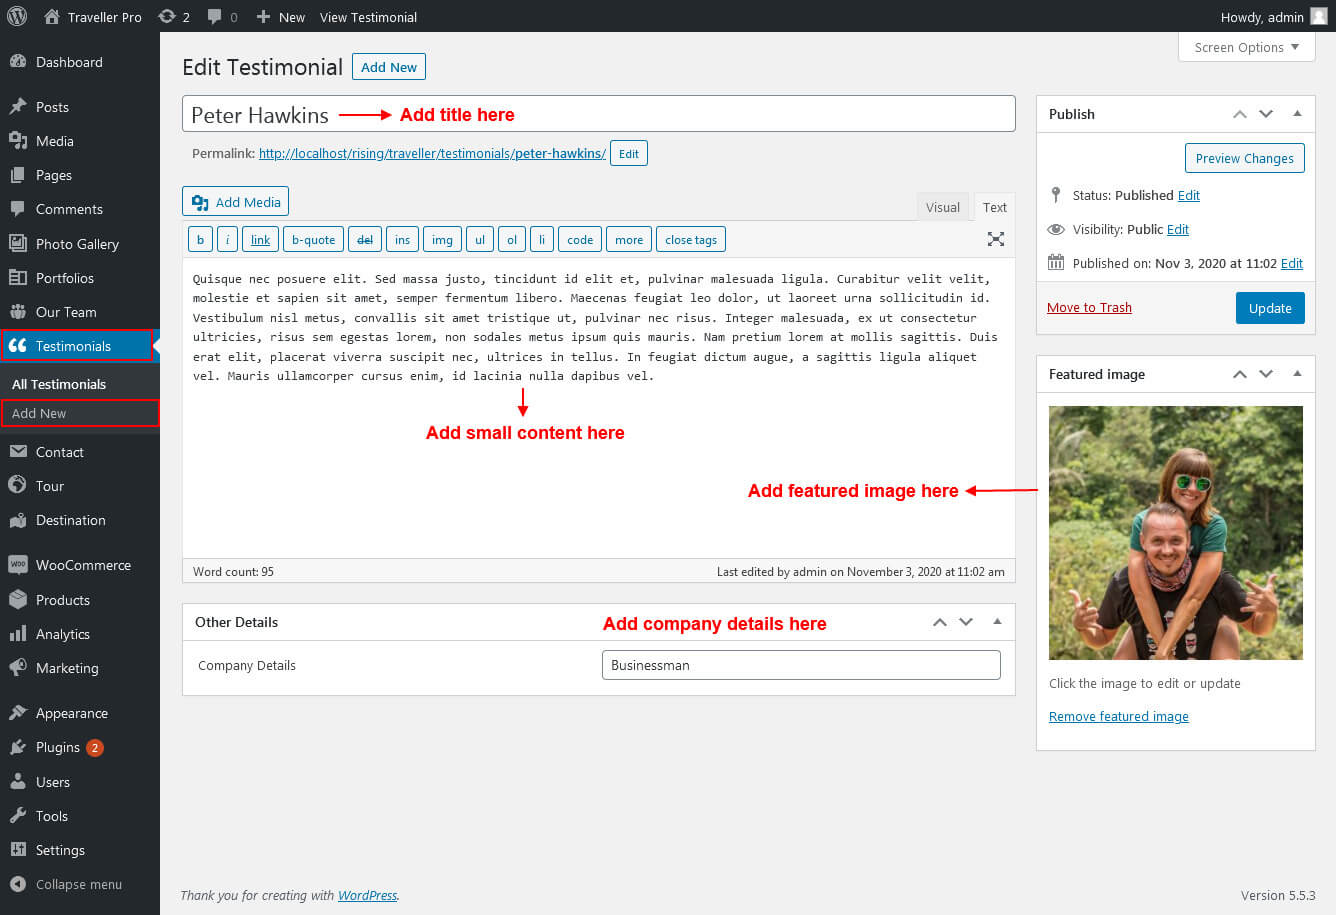
Task: Select Add New under Testimonials submenu
Action: [x=39, y=413]
